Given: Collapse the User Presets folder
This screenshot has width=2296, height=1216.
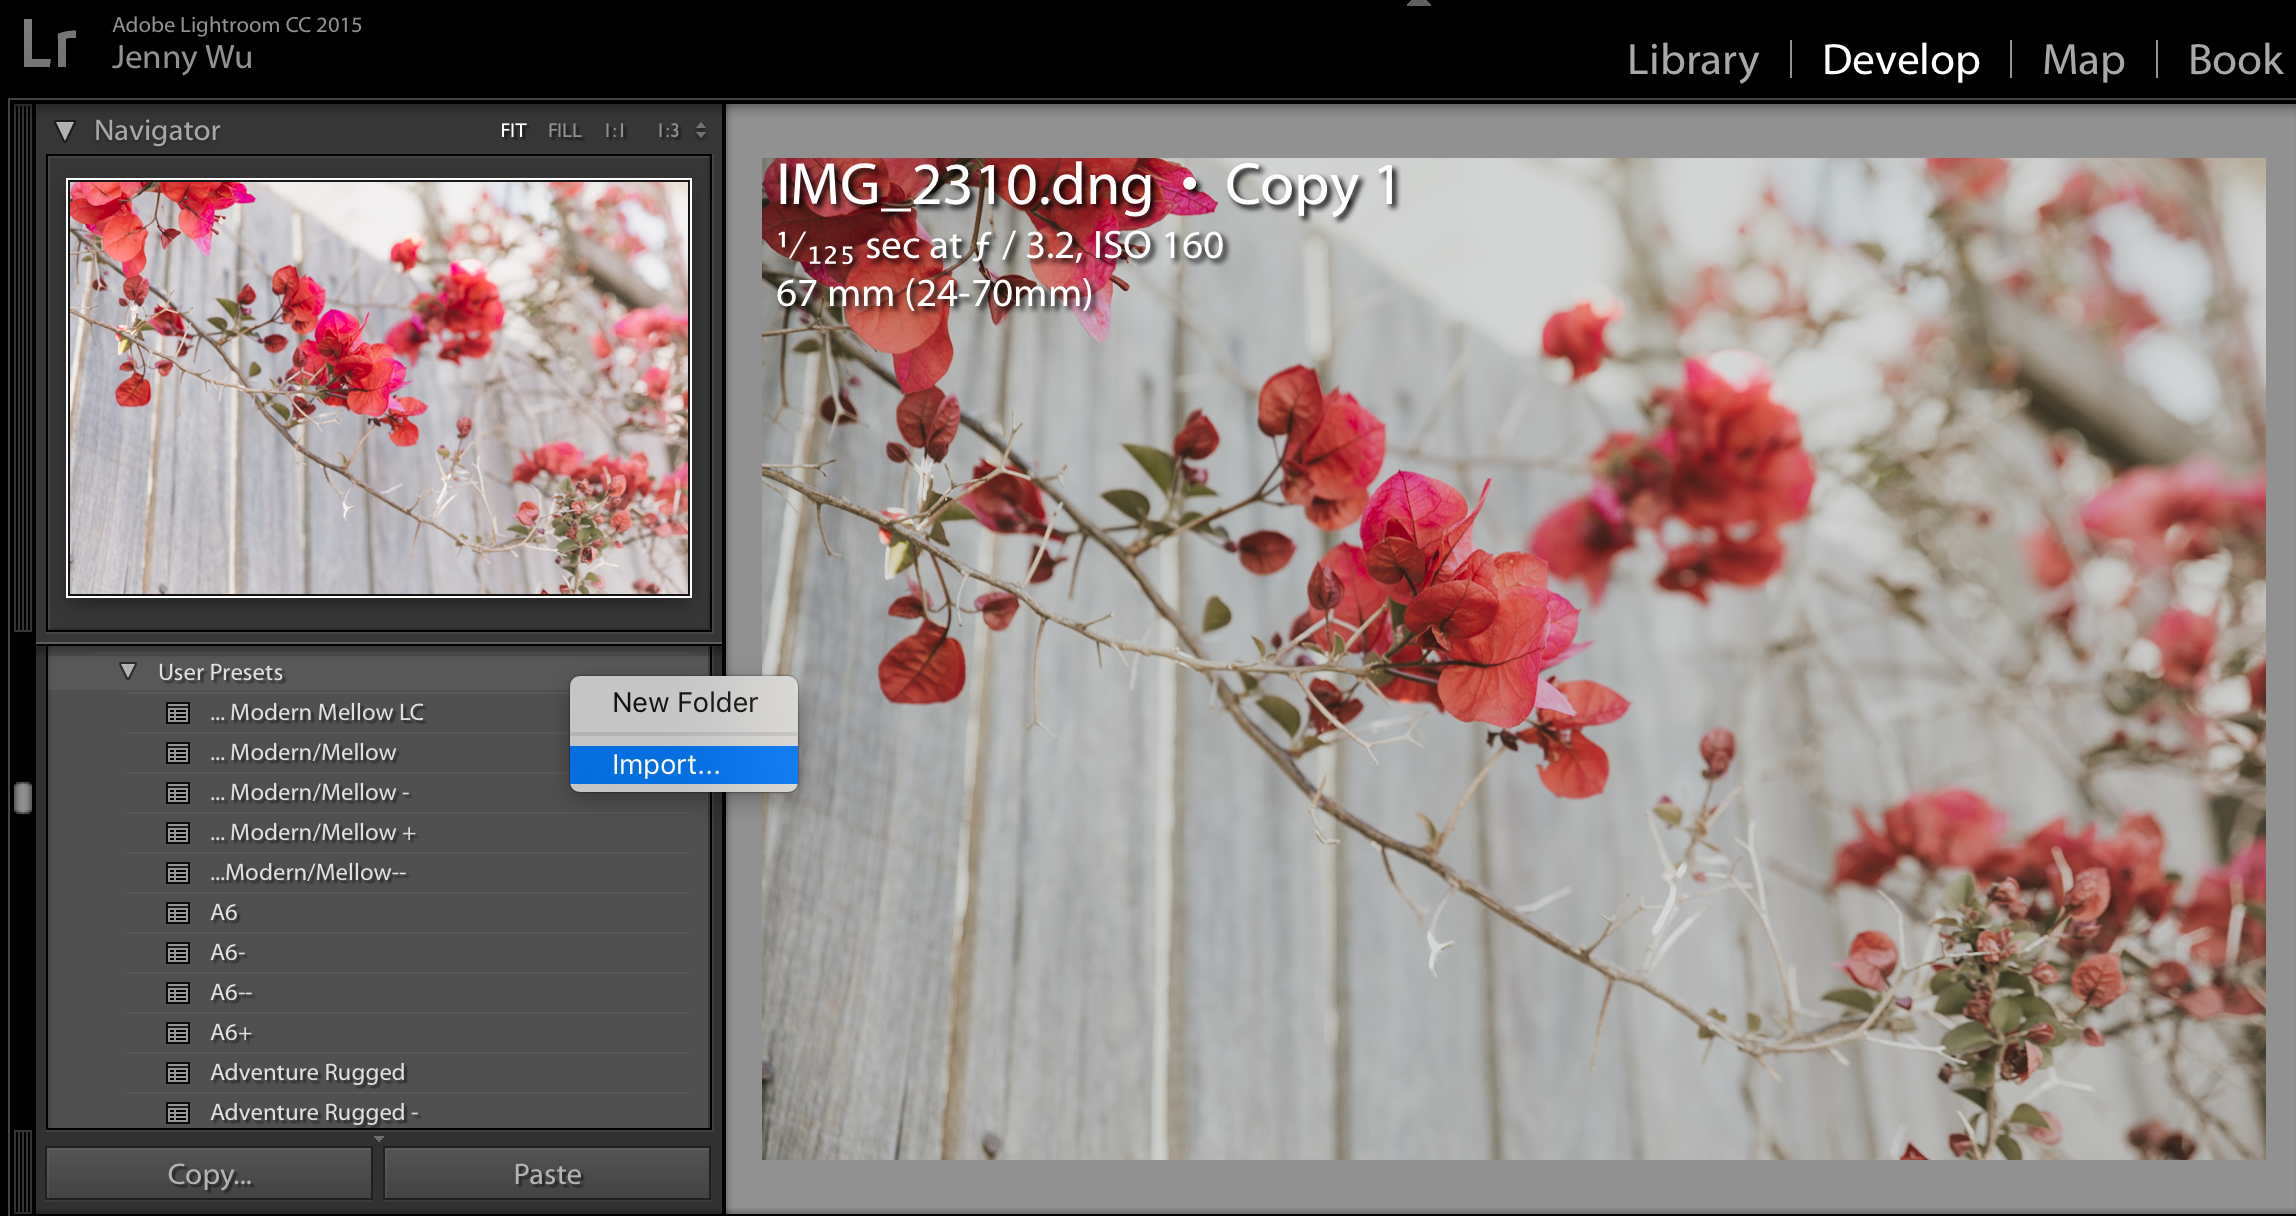Looking at the screenshot, I should pyautogui.click(x=128, y=671).
